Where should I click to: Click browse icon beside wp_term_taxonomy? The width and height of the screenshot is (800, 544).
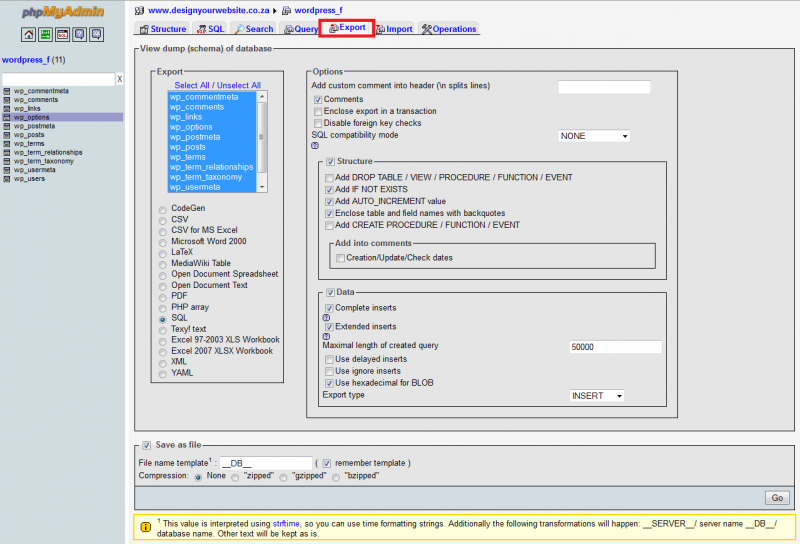click(7, 161)
